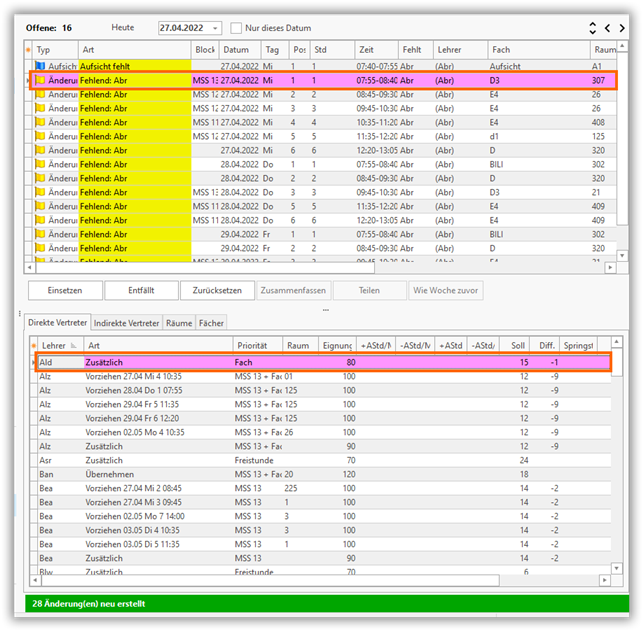
Task: Click the three-dot splitter handle between panels
Action: [x=324, y=310]
